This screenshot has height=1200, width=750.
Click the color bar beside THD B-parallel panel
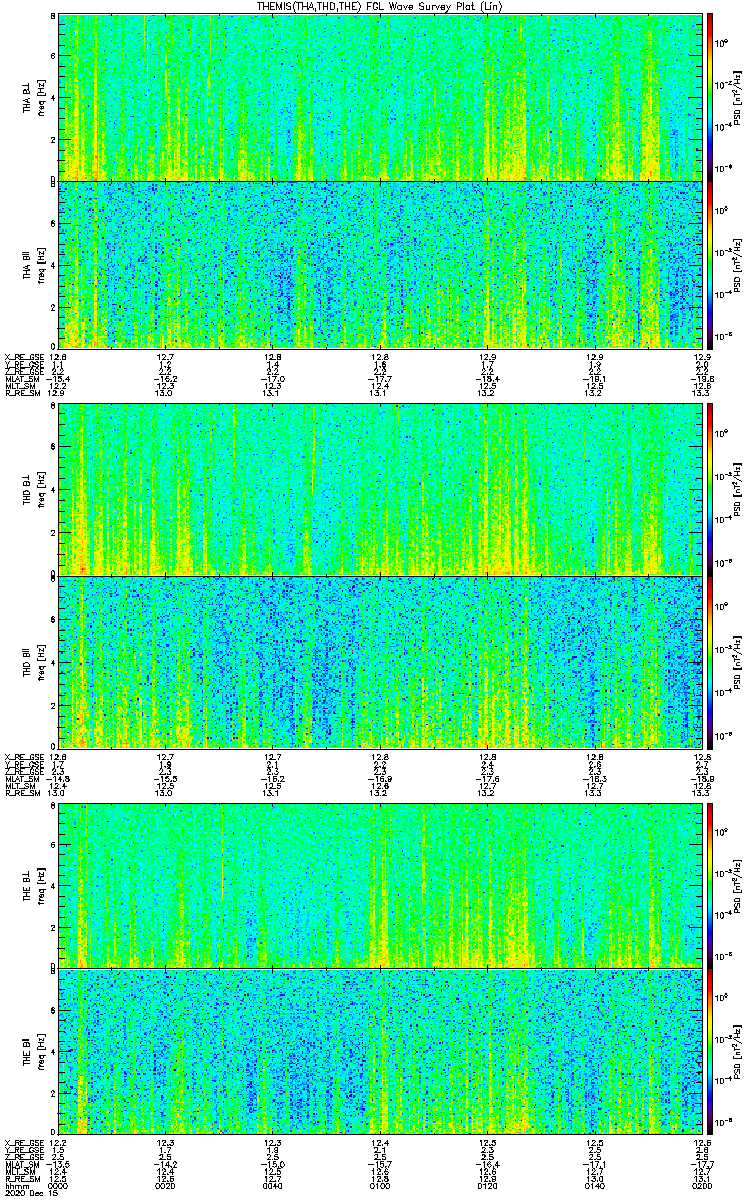[711, 662]
